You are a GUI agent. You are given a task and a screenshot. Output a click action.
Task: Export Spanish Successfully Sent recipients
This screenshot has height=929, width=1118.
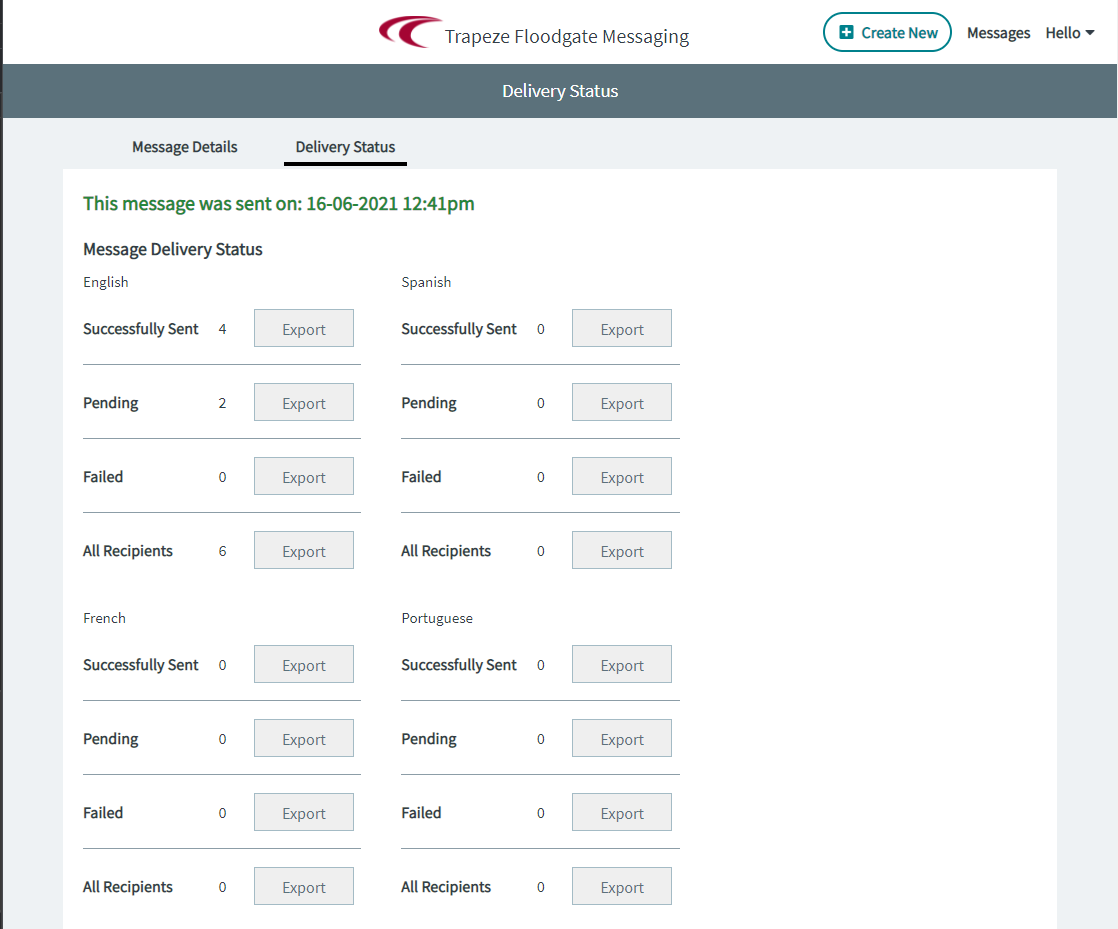click(621, 328)
